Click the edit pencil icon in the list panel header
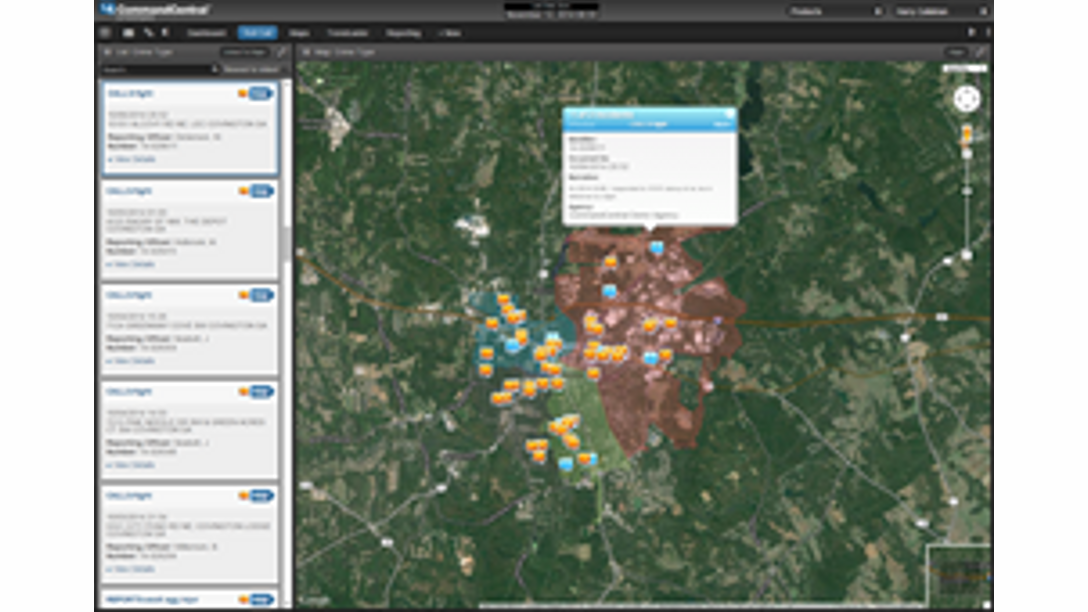This screenshot has height=612, width=1088. tap(281, 51)
